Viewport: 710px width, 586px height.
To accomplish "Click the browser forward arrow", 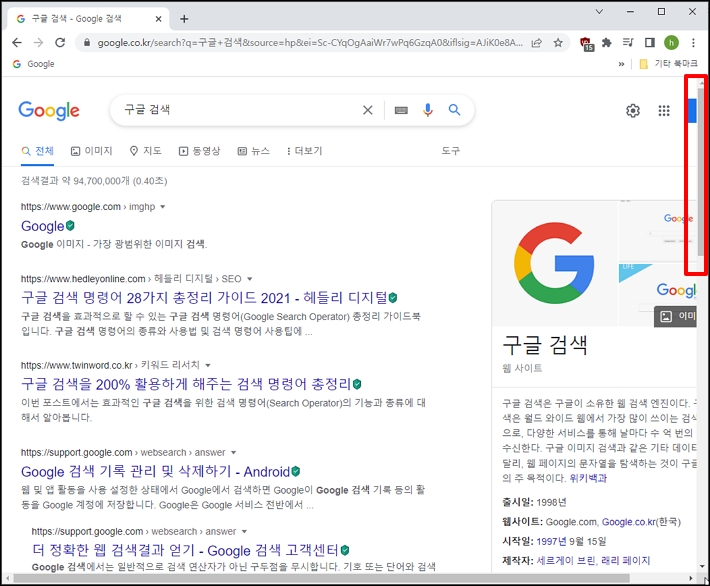I will [38, 43].
